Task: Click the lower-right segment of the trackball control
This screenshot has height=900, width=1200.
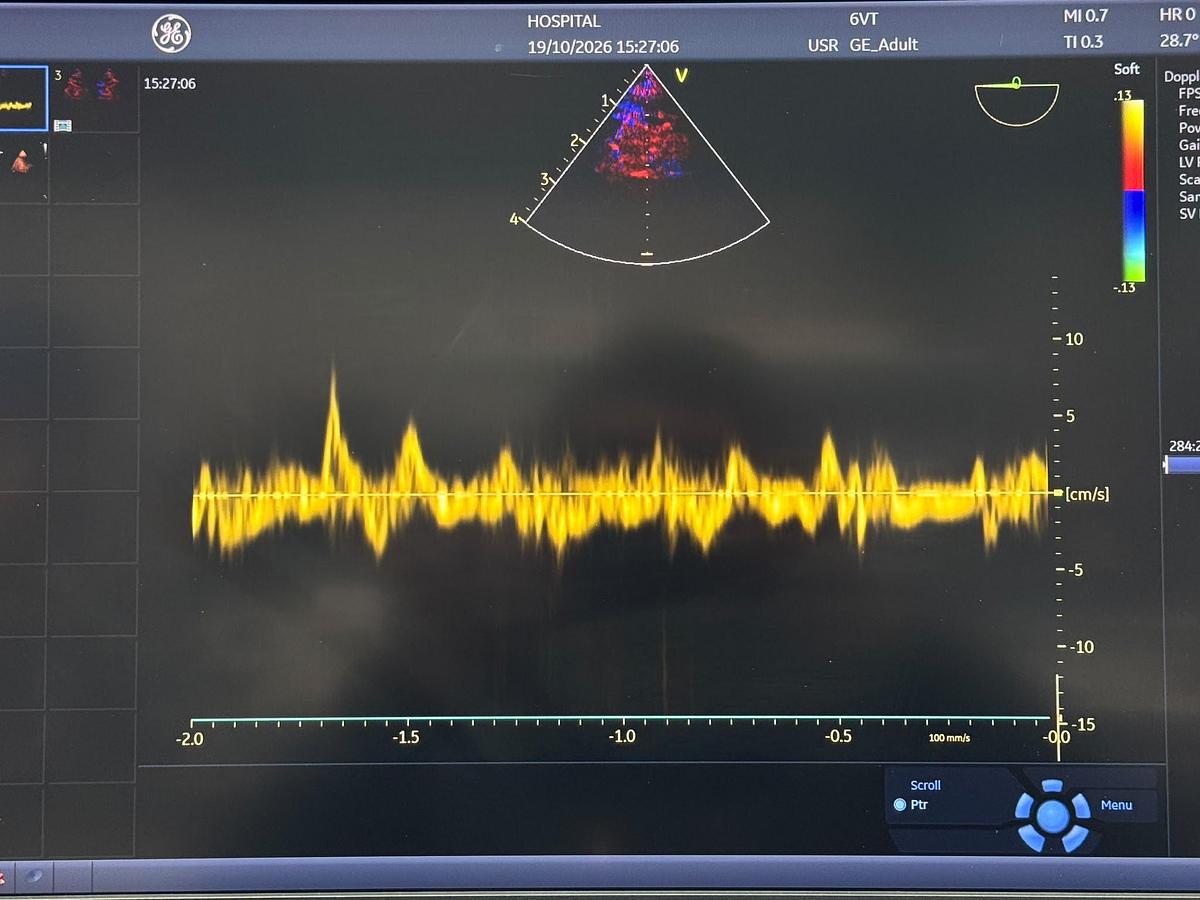Action: pos(1076,838)
